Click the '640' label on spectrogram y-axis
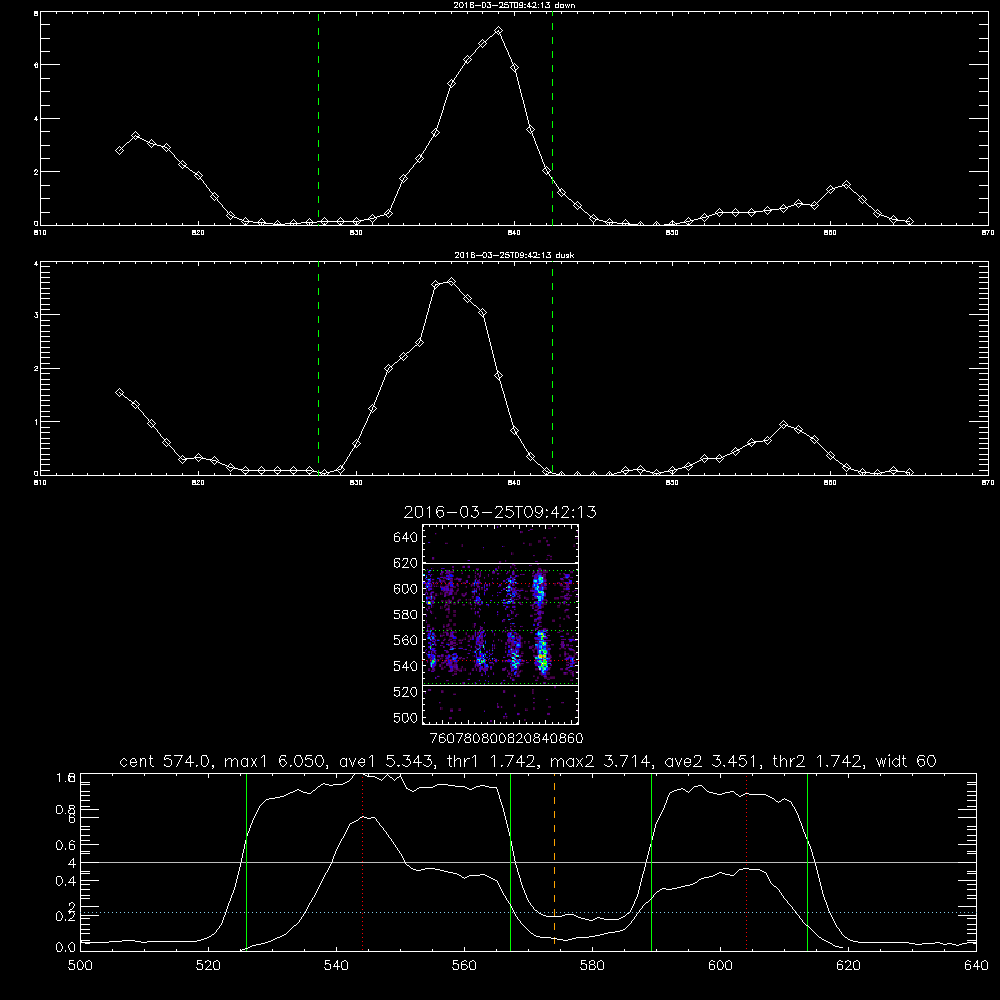The height and width of the screenshot is (1000, 1000). click(406, 538)
